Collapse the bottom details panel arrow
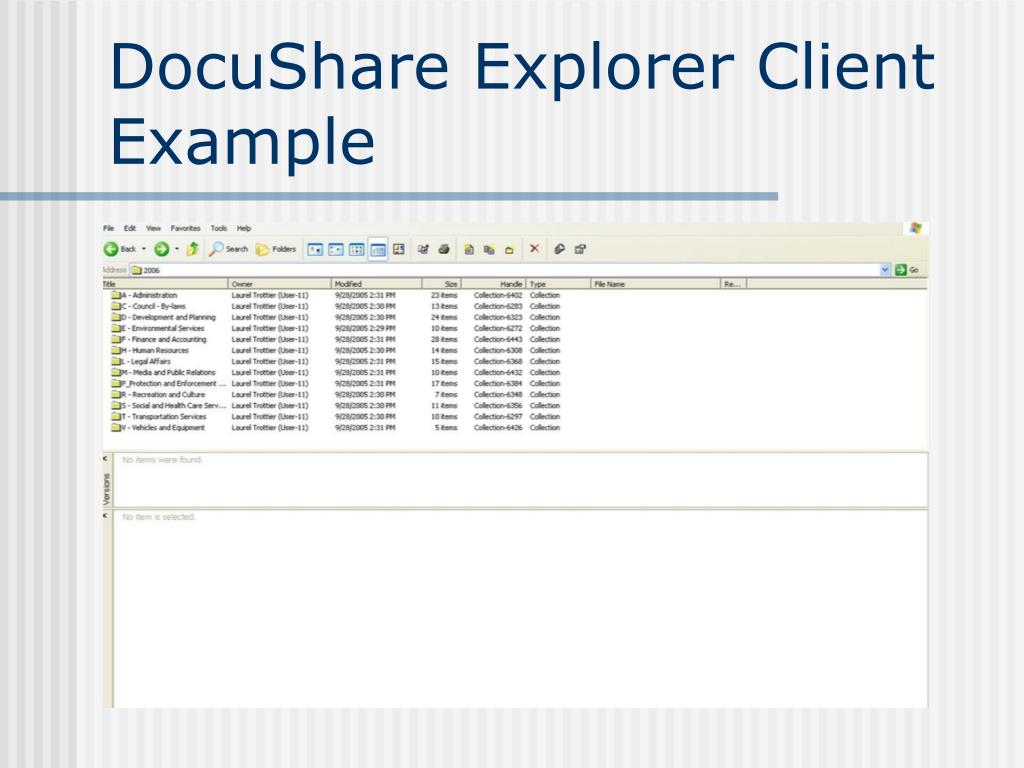1024x768 pixels. tap(105, 516)
